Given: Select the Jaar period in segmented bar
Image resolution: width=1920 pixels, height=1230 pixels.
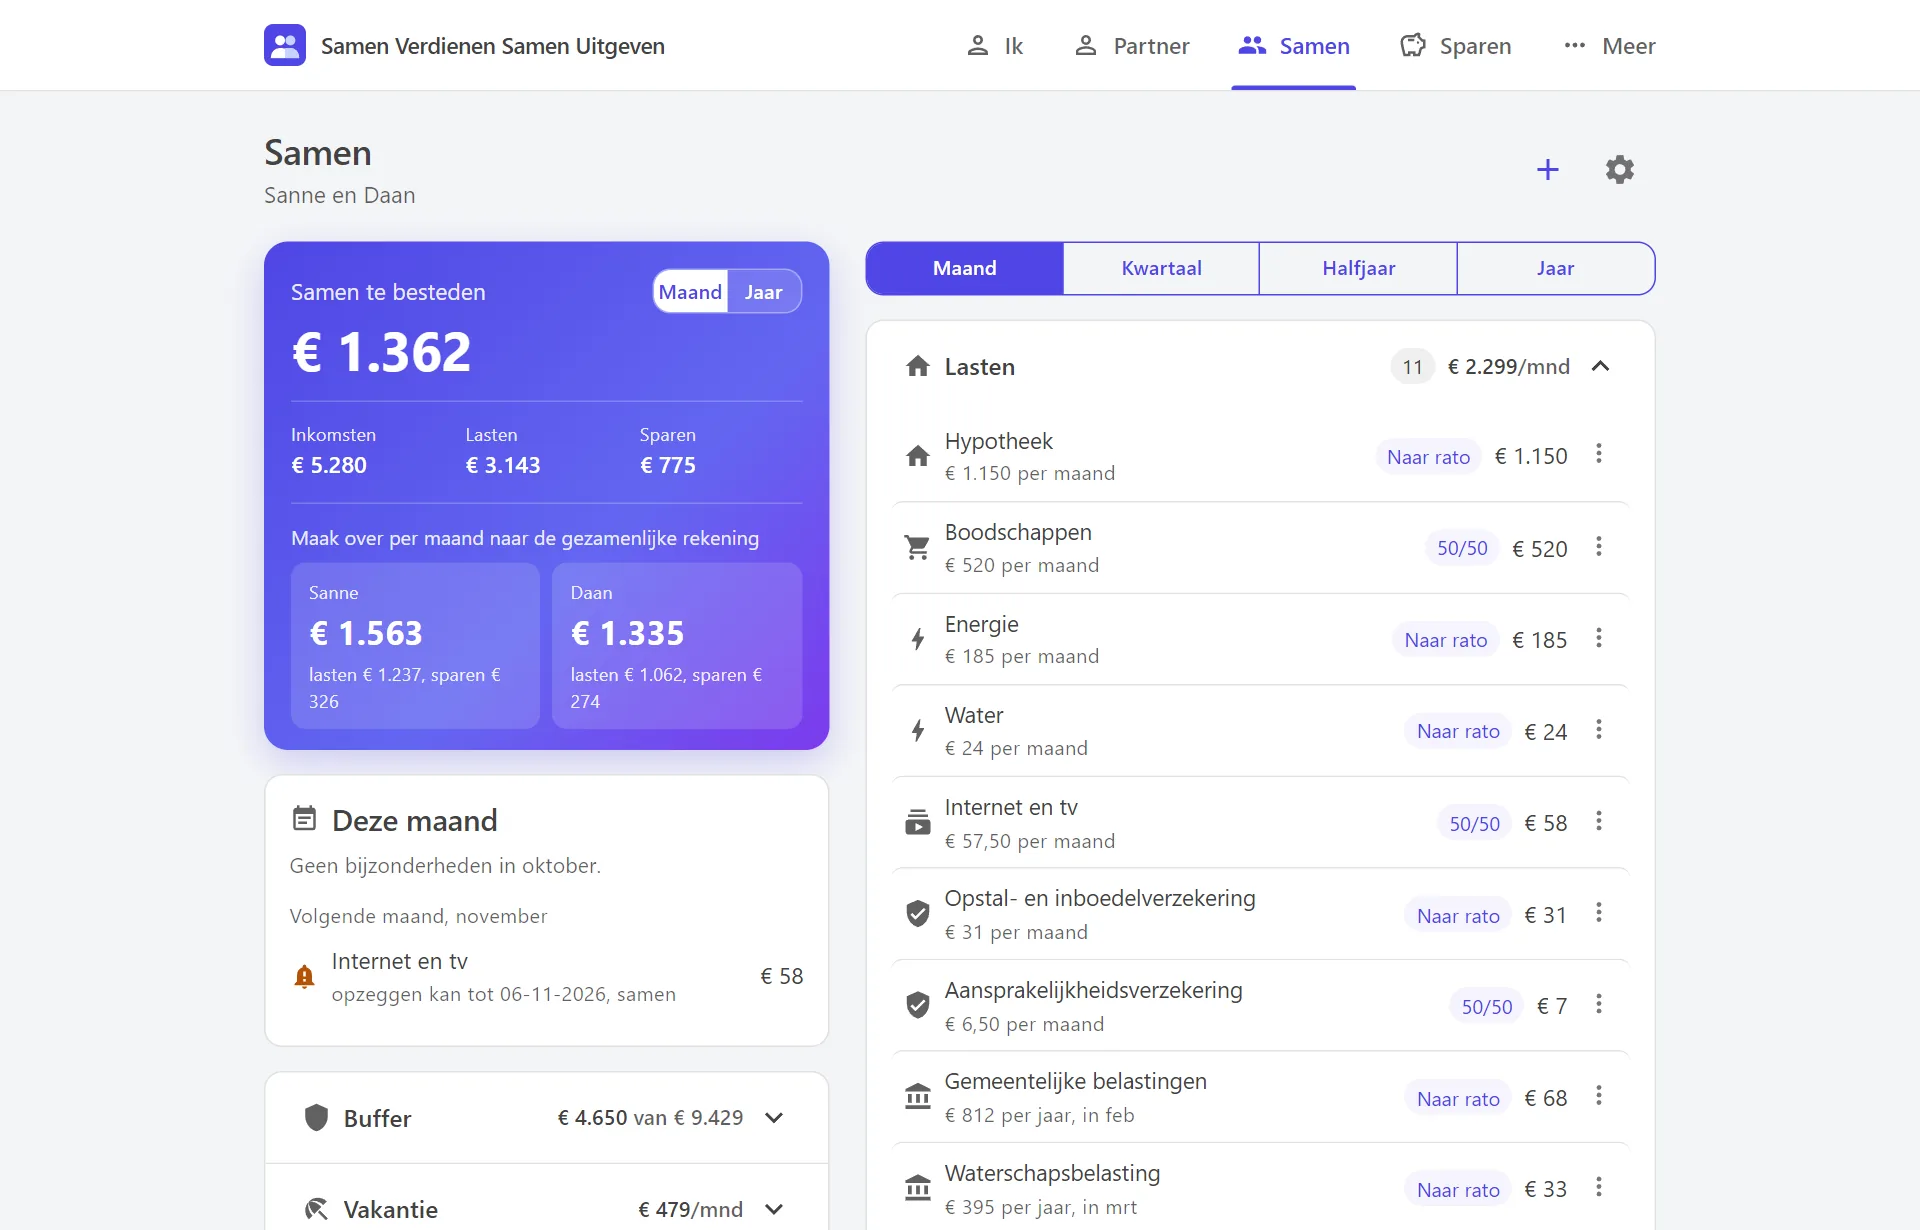Looking at the screenshot, I should pyautogui.click(x=1556, y=268).
